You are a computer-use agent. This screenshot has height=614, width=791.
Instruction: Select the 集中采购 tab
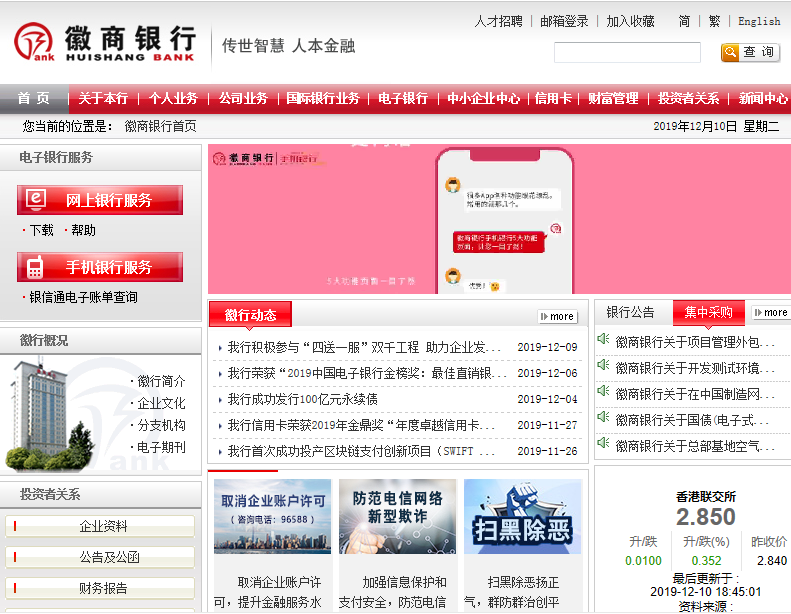709,312
